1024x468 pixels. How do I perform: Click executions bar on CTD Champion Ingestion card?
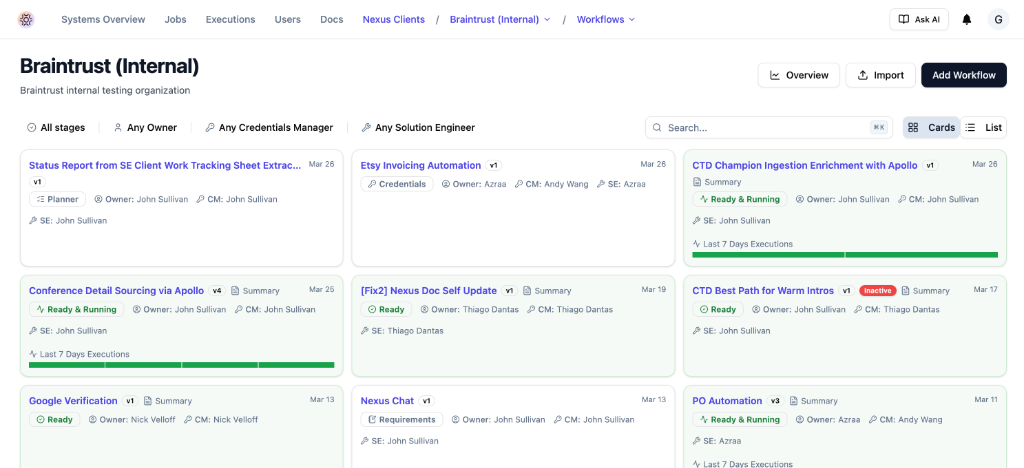pyautogui.click(x=845, y=255)
